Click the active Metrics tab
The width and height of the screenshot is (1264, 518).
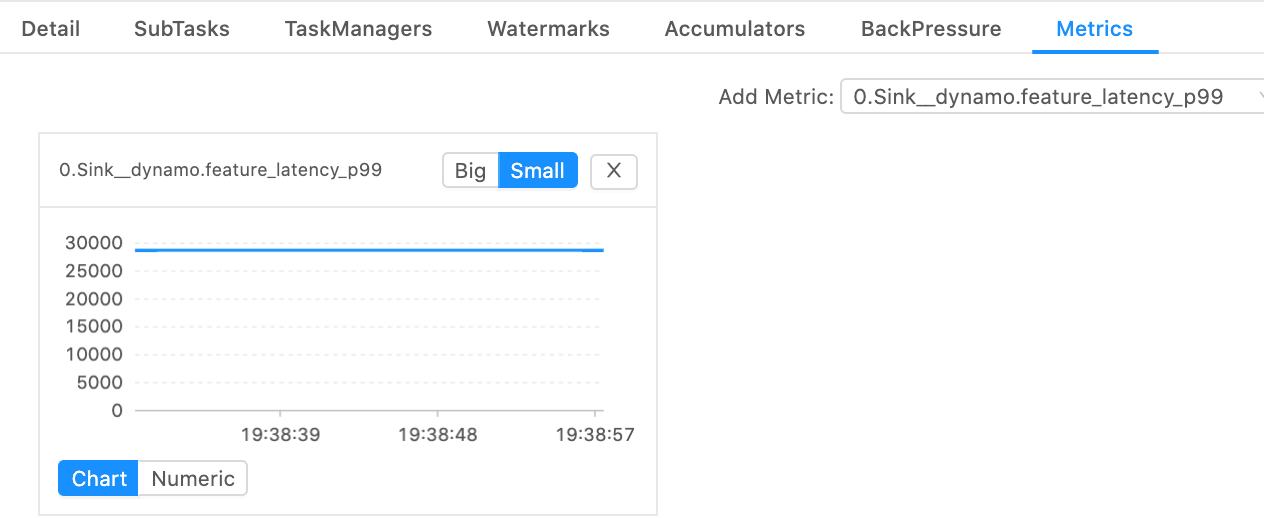(1094, 29)
